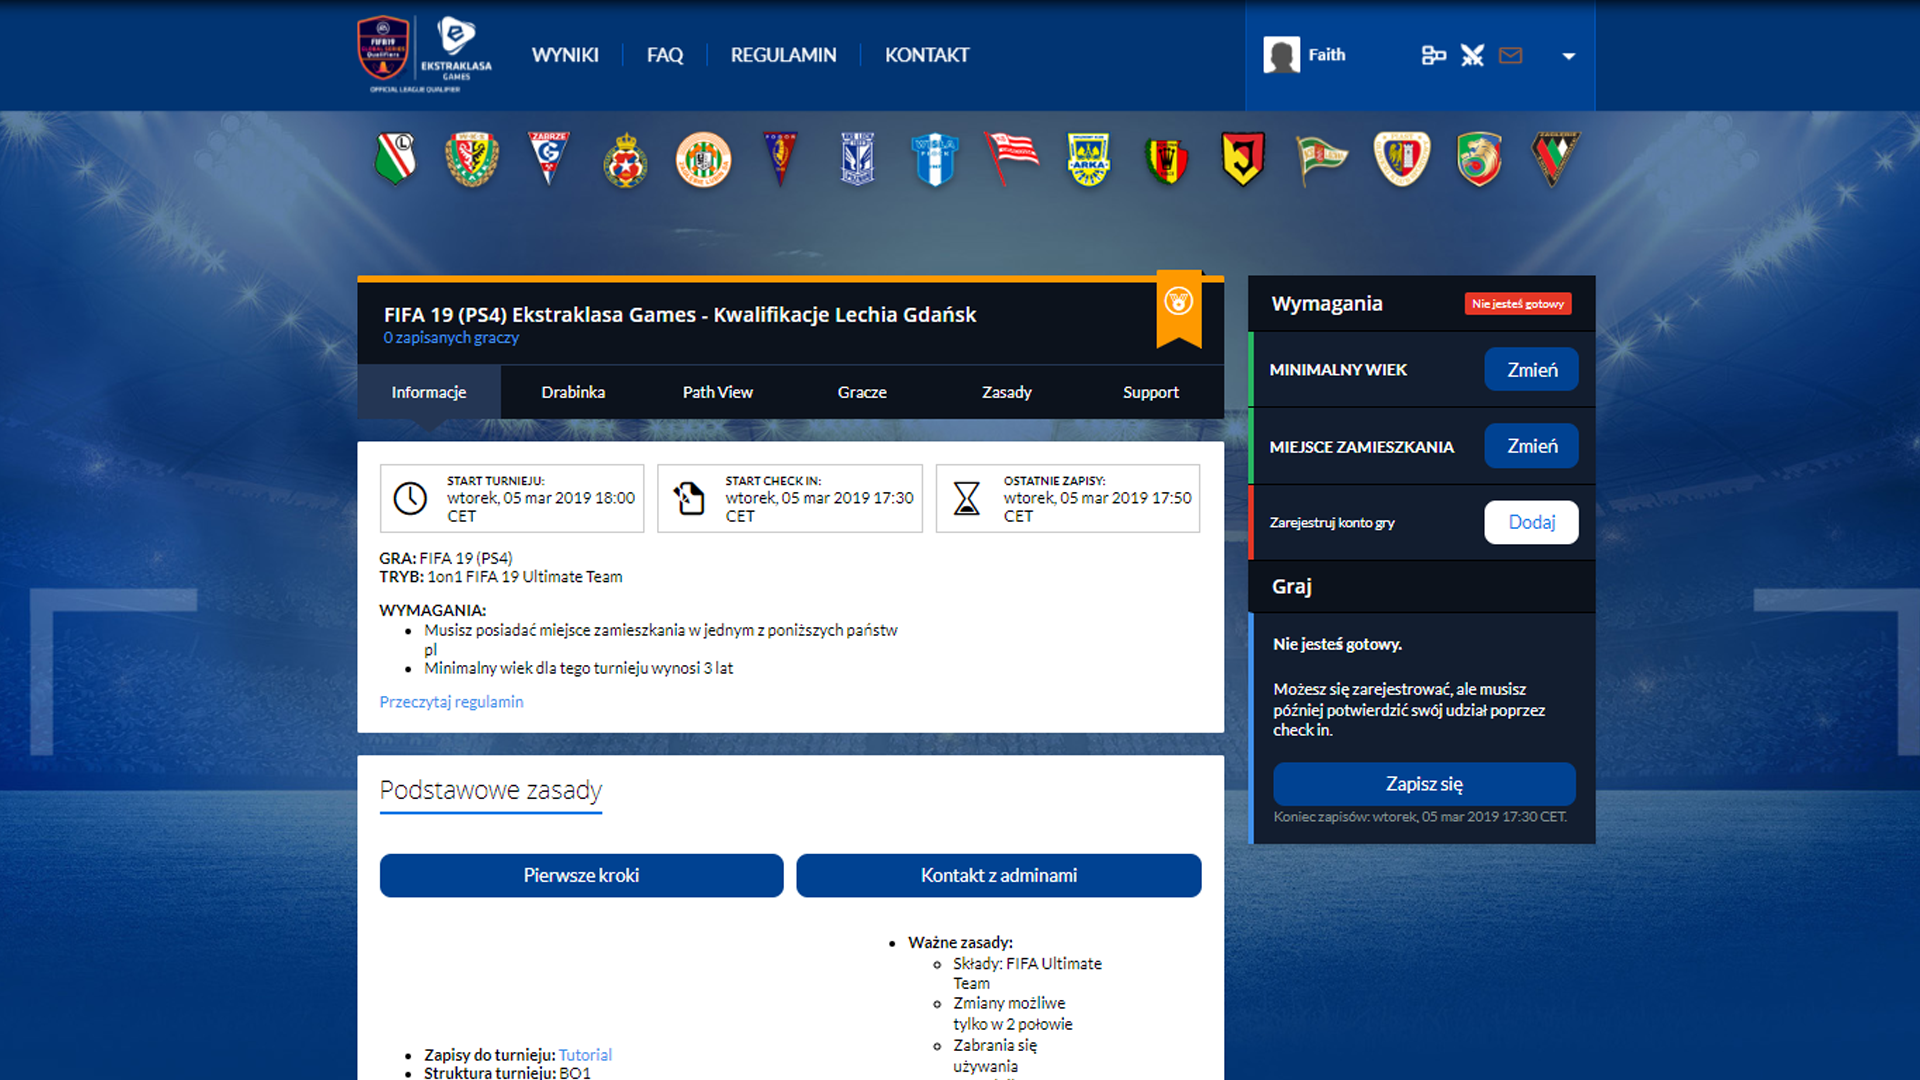The height and width of the screenshot is (1080, 1920).
Task: Click the clock icon beside Start Turnieju
Action: [410, 498]
